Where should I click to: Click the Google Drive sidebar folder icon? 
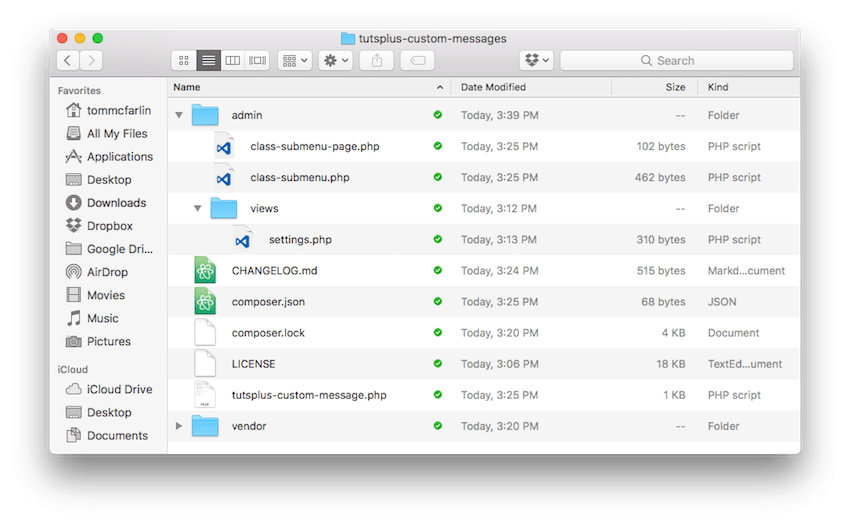[73, 249]
